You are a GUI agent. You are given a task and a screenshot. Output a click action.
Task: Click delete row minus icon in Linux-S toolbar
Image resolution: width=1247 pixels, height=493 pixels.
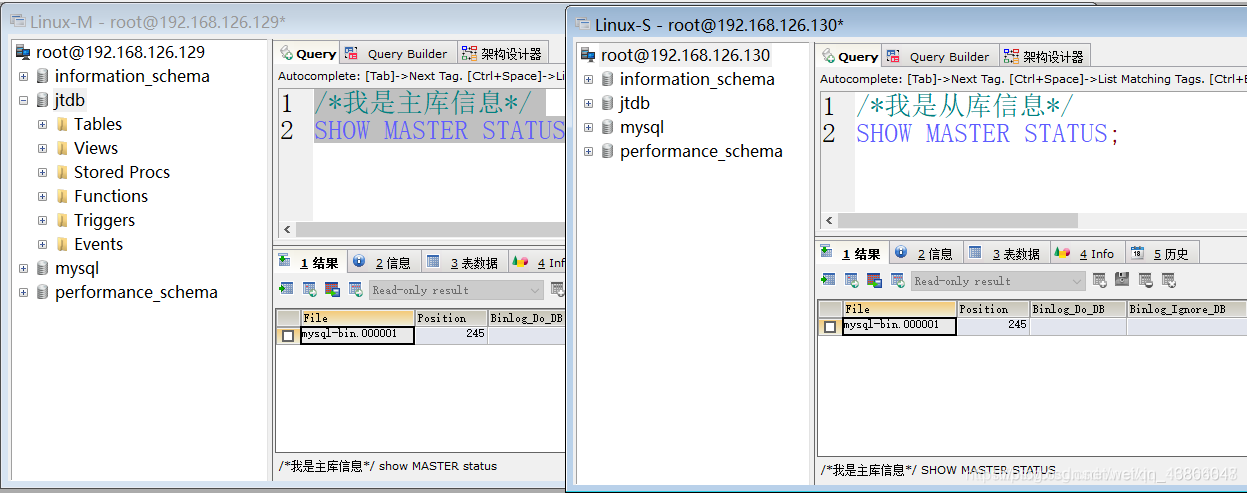[x=1145, y=281]
